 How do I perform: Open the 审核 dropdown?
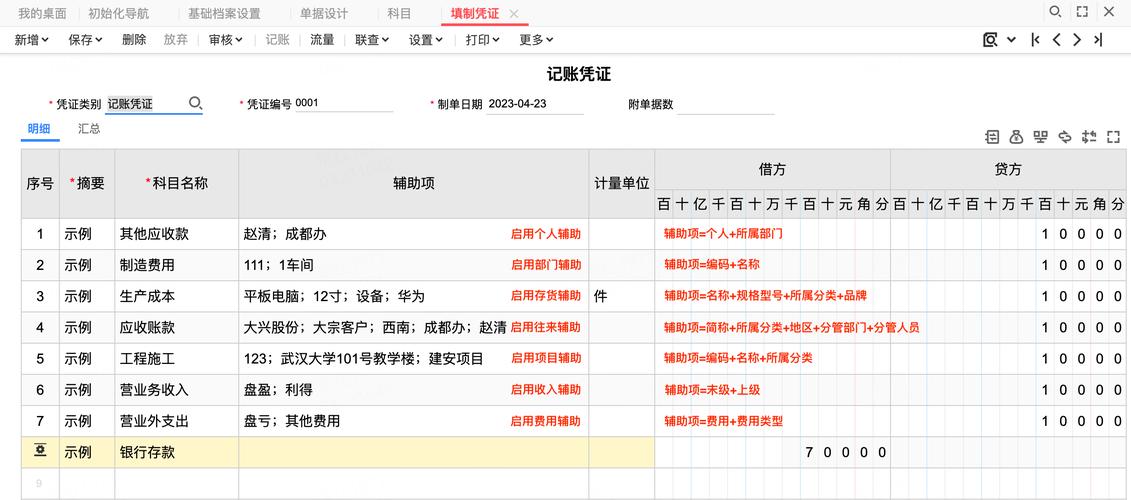tap(226, 40)
